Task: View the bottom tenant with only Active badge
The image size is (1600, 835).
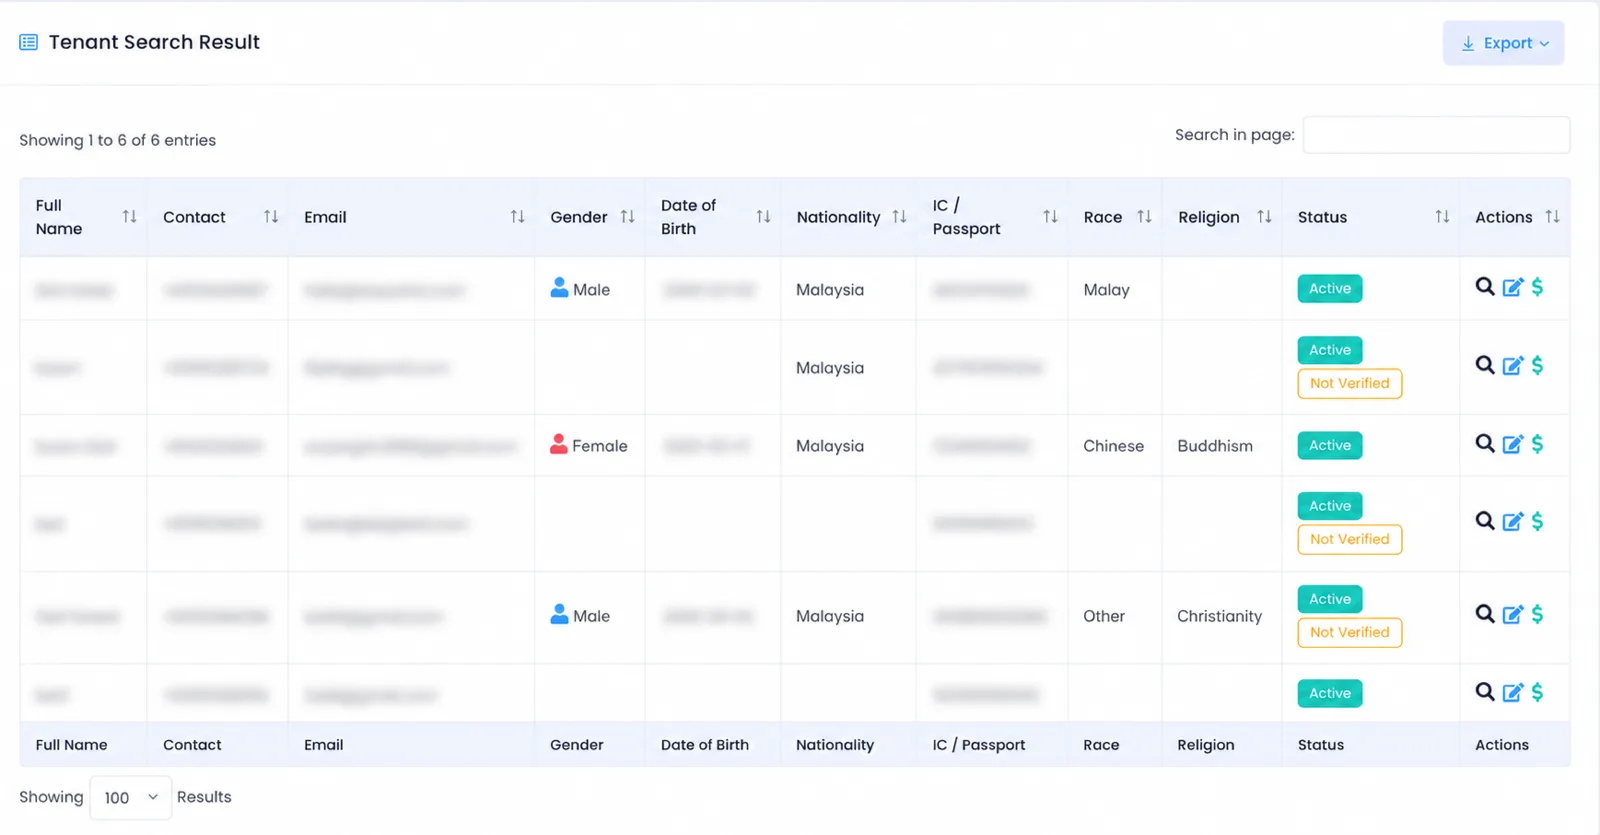Action: (1485, 692)
